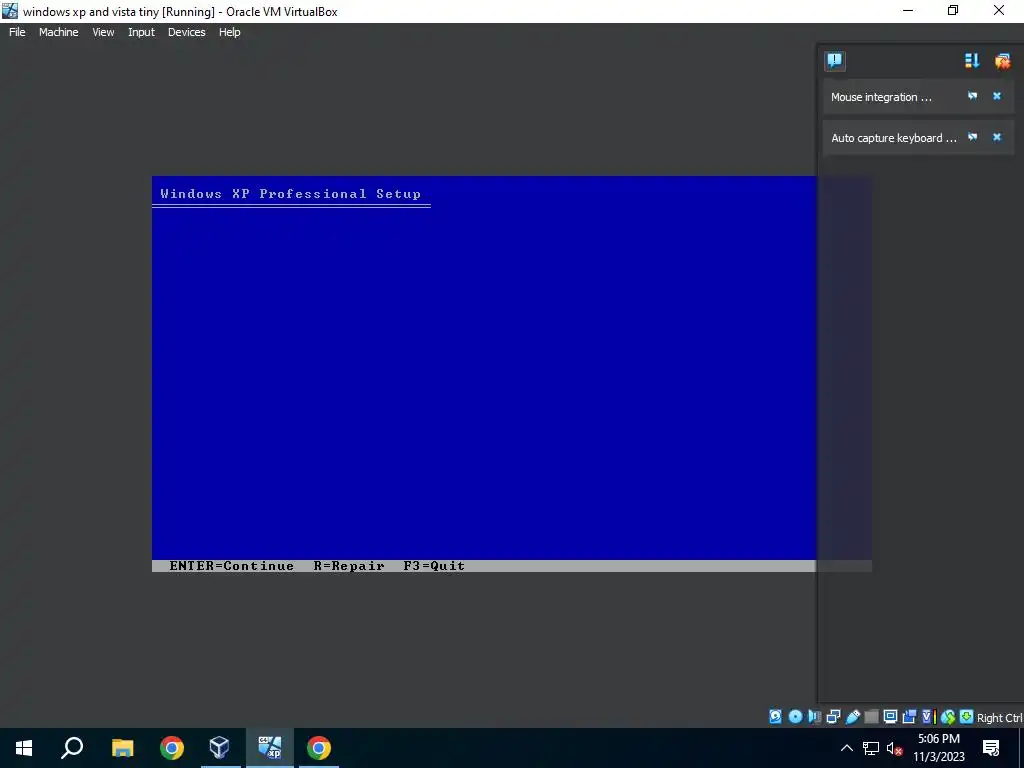Click the network adapters indicator
This screenshot has height=768, width=1024.
833,716
